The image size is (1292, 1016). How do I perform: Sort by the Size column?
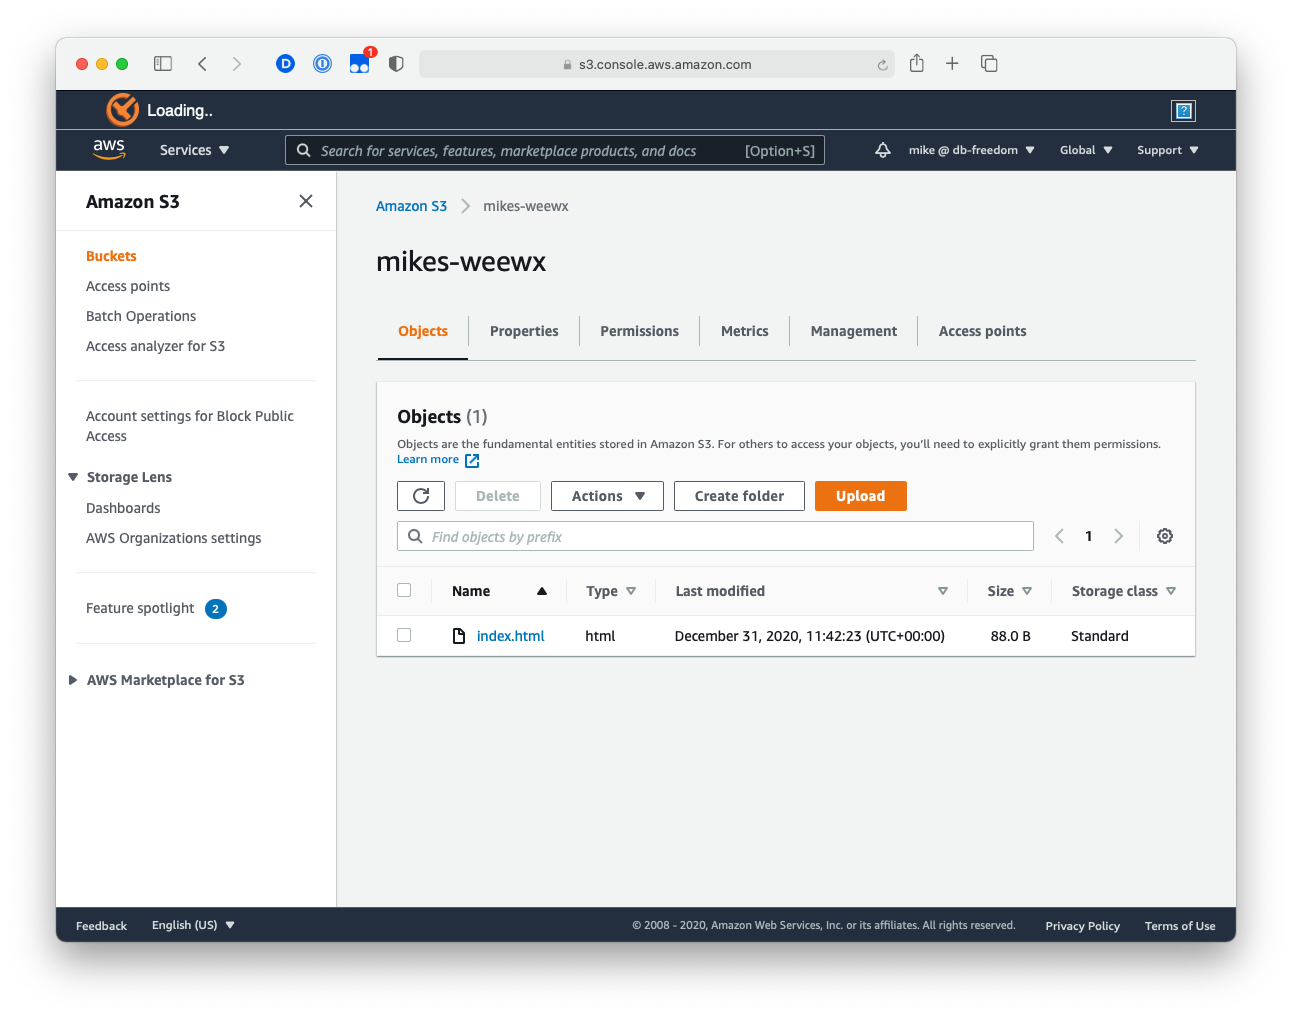click(1009, 591)
